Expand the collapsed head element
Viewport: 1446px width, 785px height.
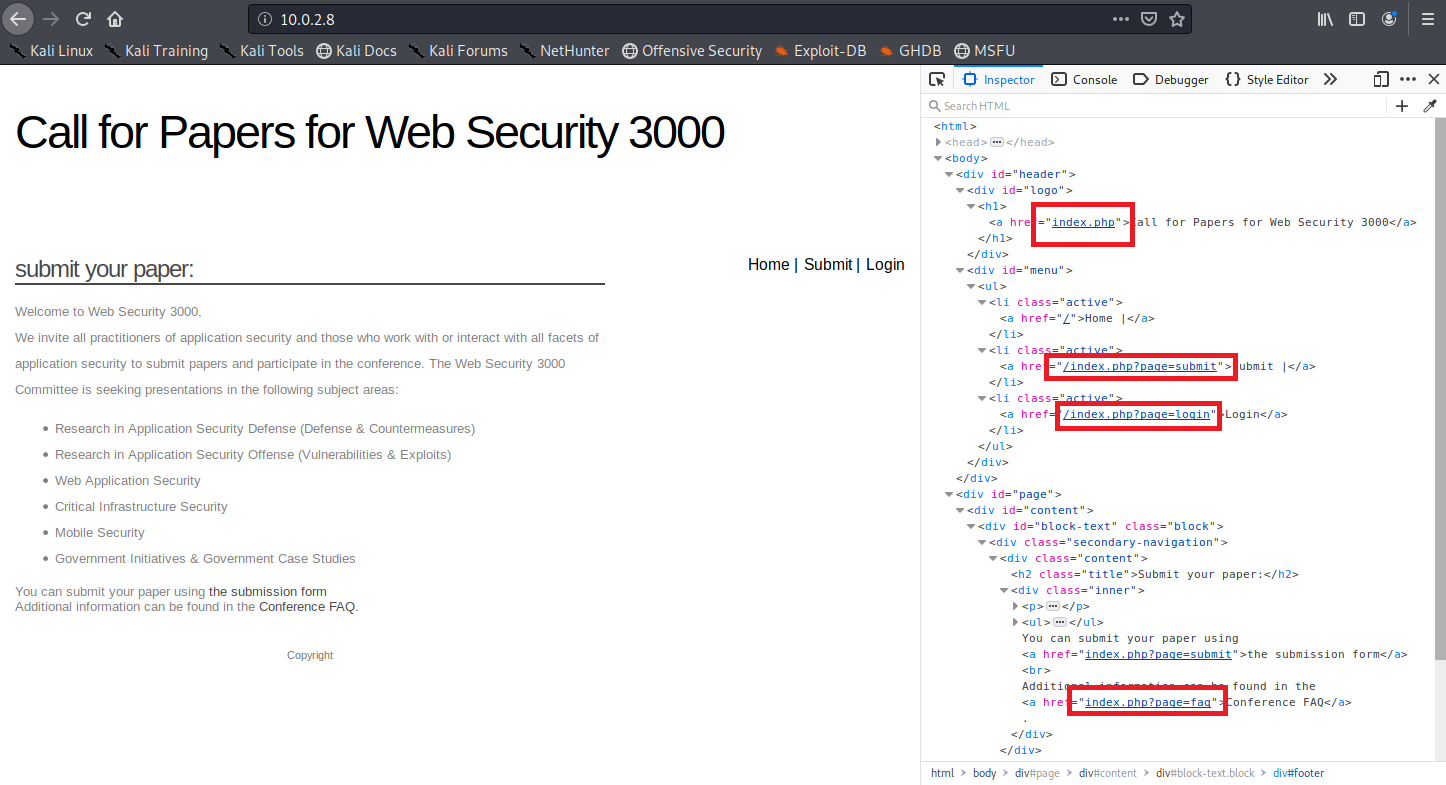tap(938, 143)
